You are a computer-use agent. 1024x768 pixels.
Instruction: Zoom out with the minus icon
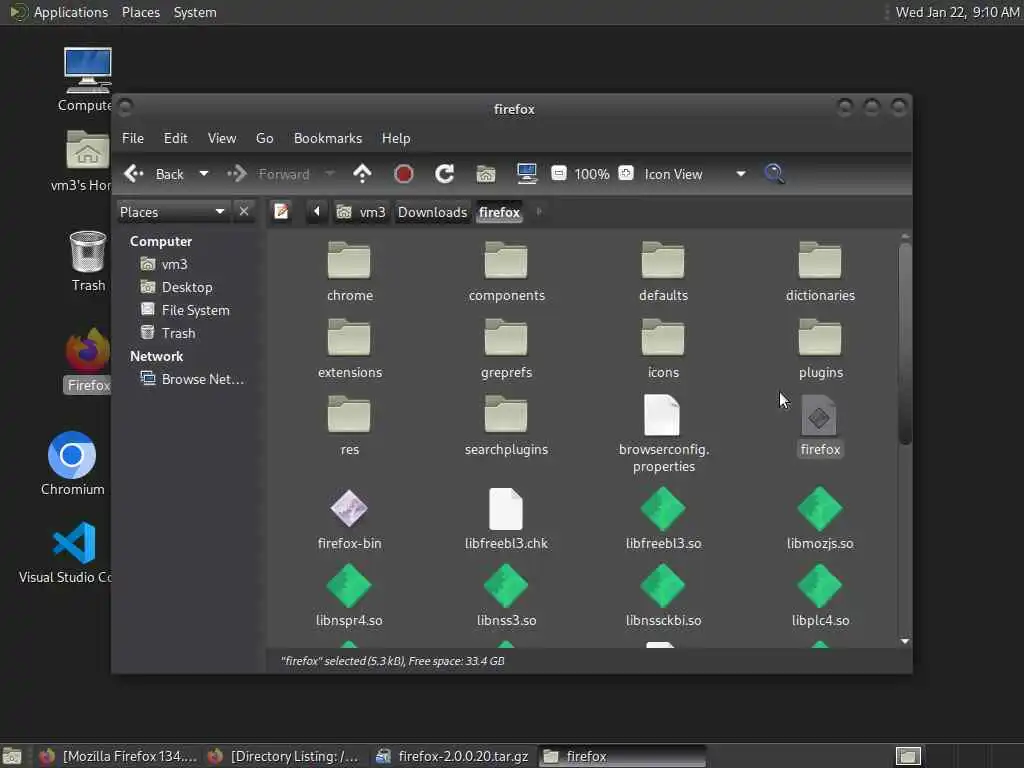[x=558, y=173]
